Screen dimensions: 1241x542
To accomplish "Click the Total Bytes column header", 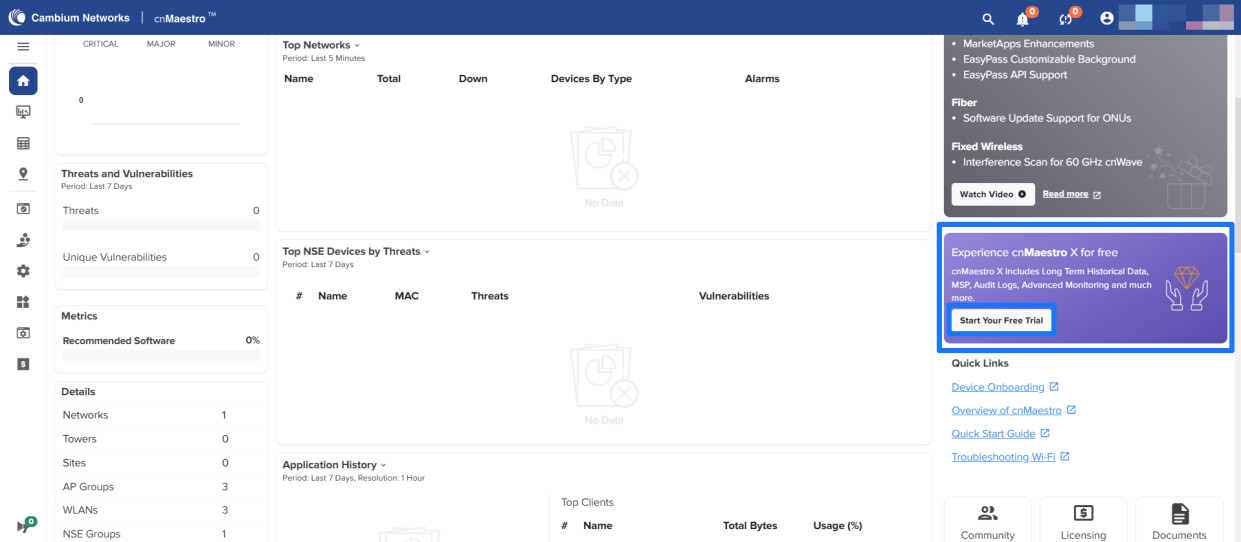I will [750, 526].
